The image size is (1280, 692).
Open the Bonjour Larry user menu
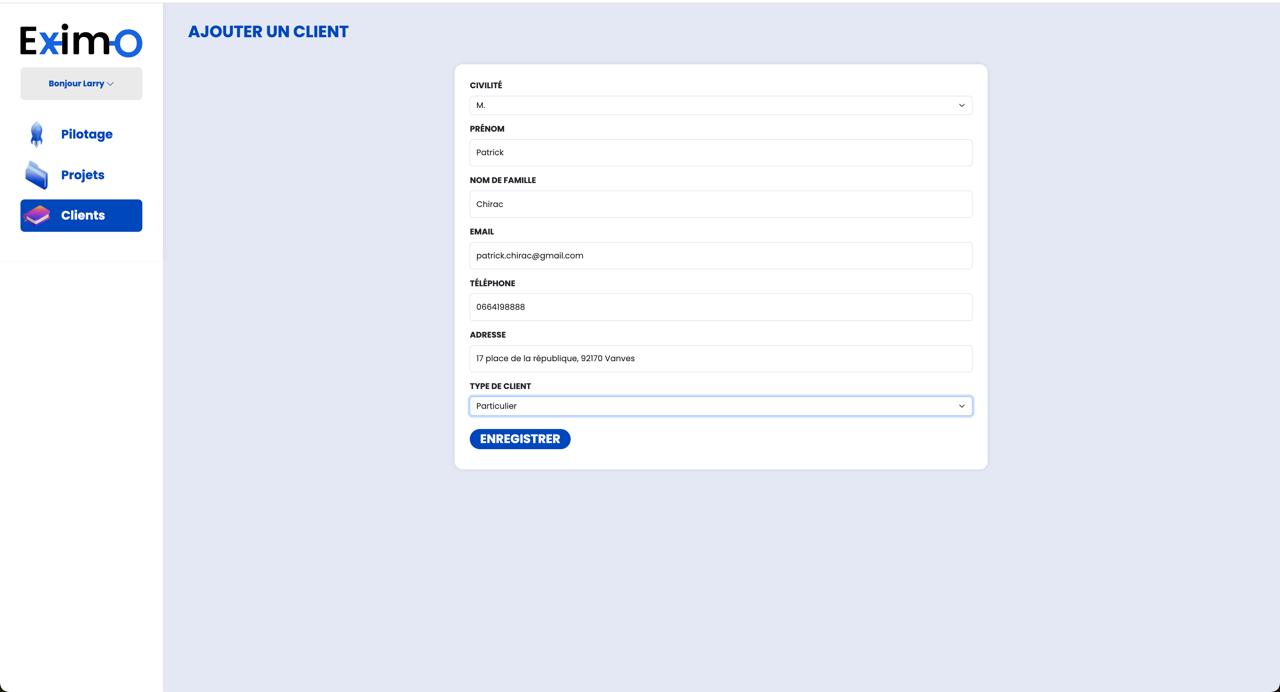click(x=81, y=84)
